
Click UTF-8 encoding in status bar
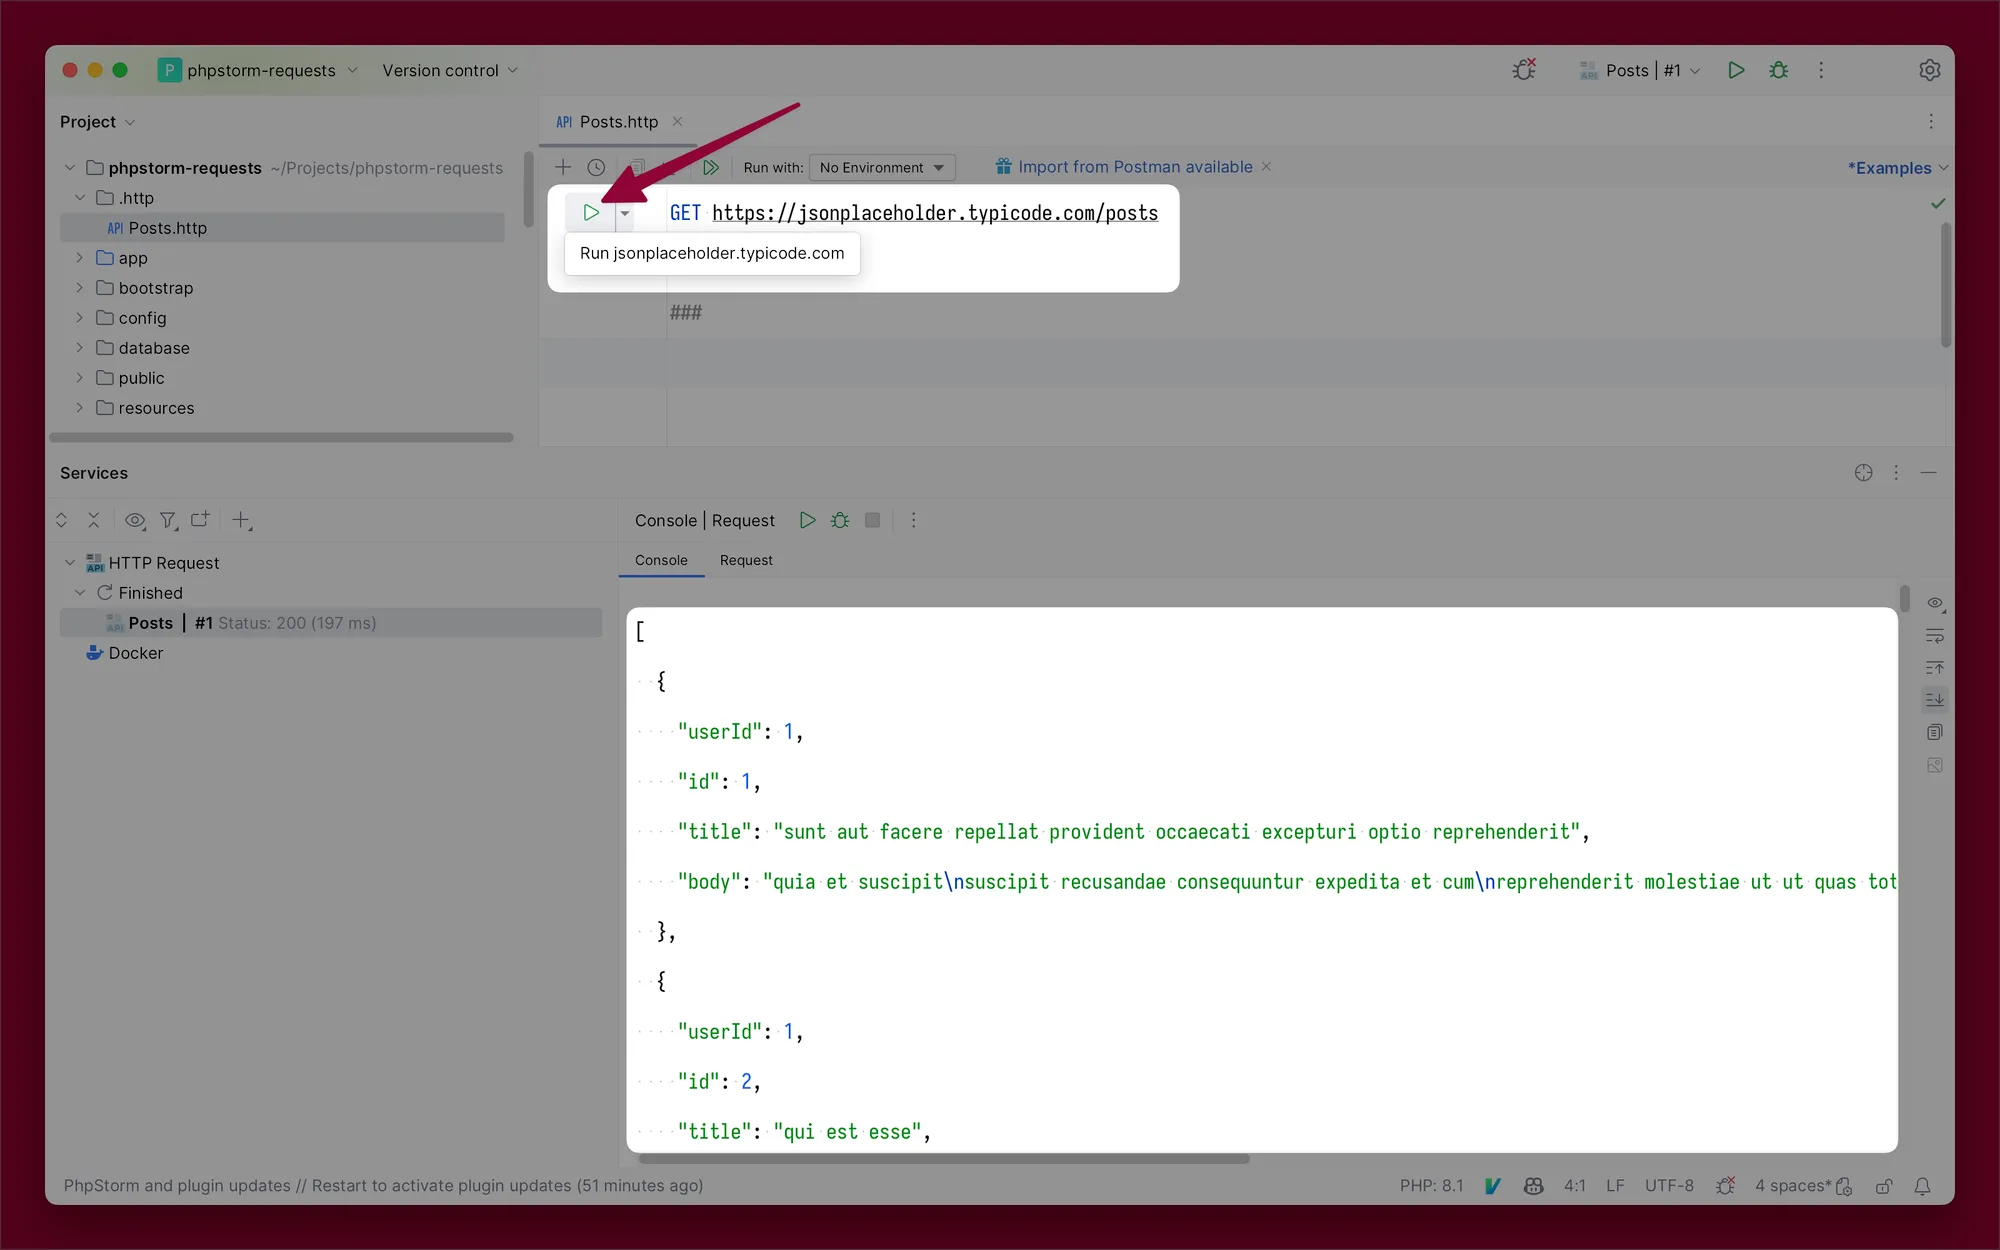coord(1669,1185)
